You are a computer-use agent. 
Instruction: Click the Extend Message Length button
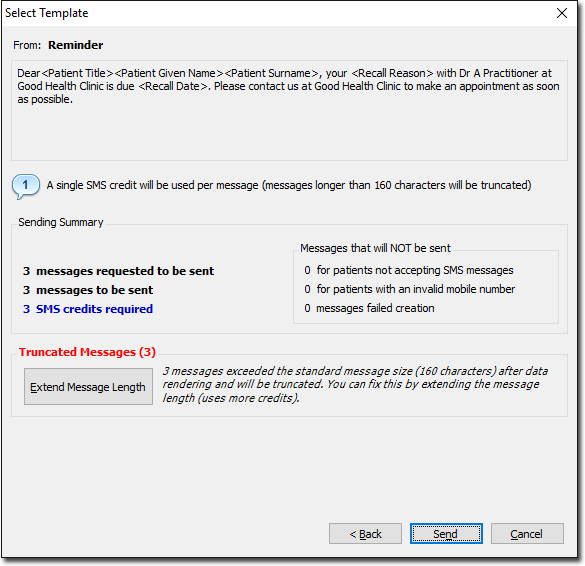tap(88, 387)
